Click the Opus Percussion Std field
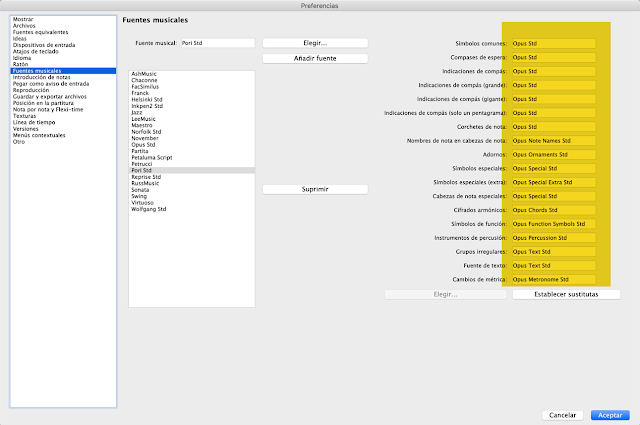This screenshot has height=425, width=640. [554, 238]
